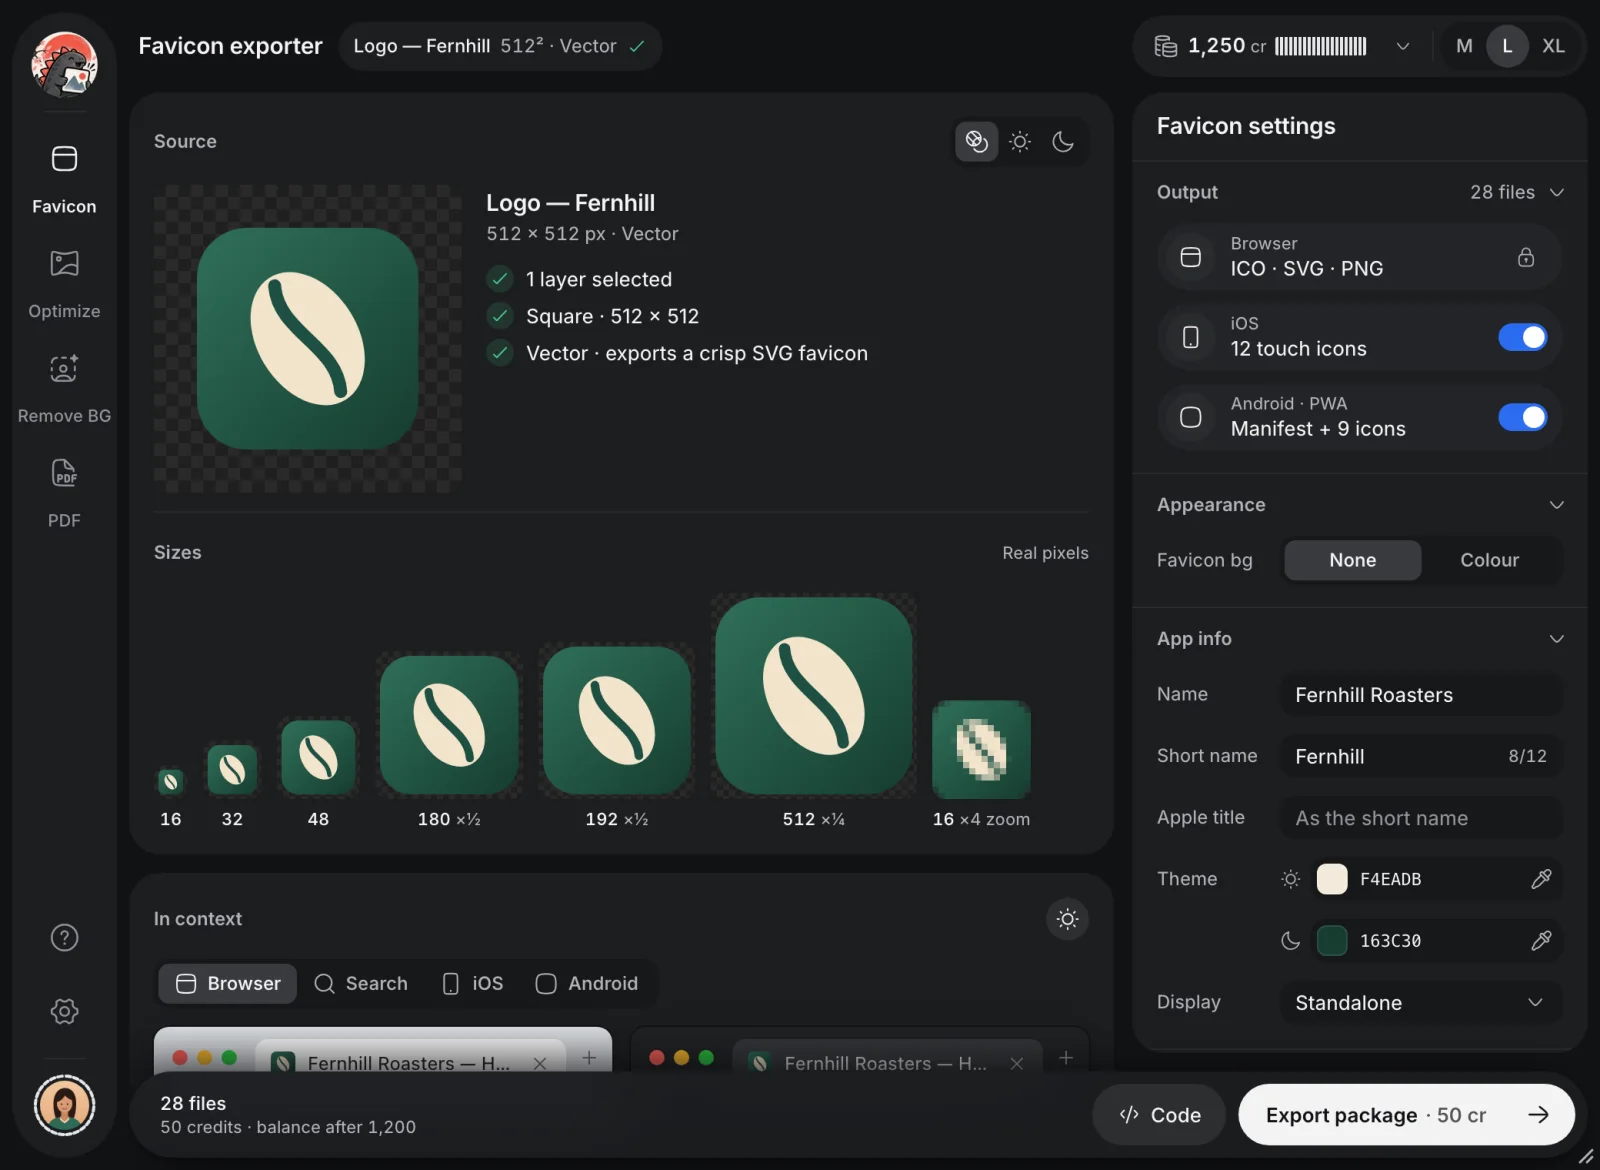Click the 163C30 dark theme colour swatch
The height and width of the screenshot is (1170, 1600).
[1332, 940]
